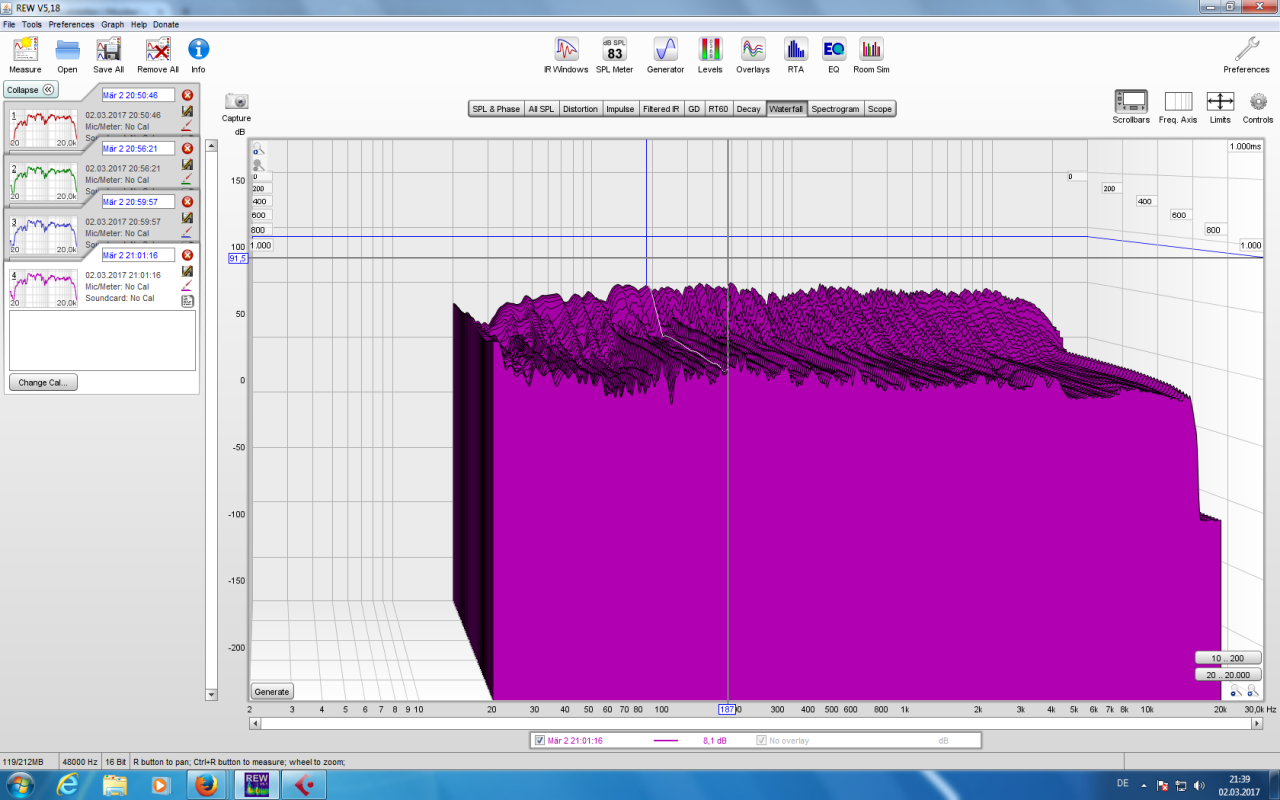Click the Generate button
Image resolution: width=1280 pixels, height=800 pixels.
pos(272,692)
